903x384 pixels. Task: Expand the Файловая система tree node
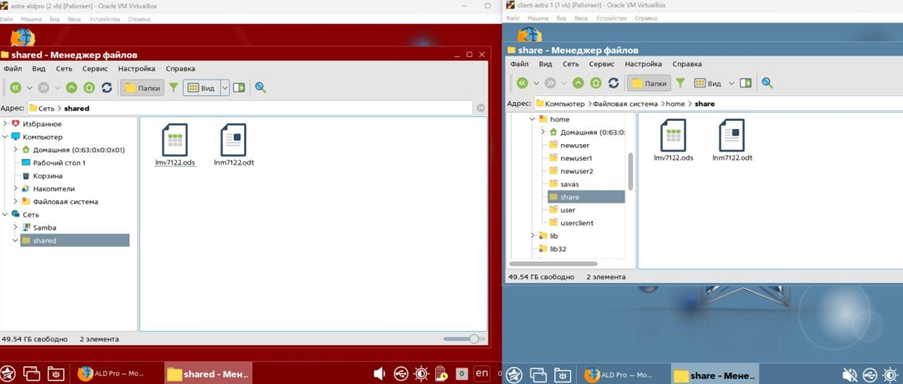coord(16,201)
